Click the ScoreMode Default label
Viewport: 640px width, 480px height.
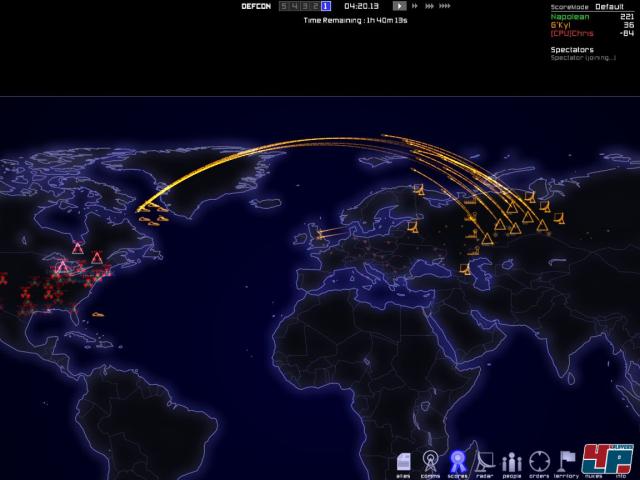[587, 7]
